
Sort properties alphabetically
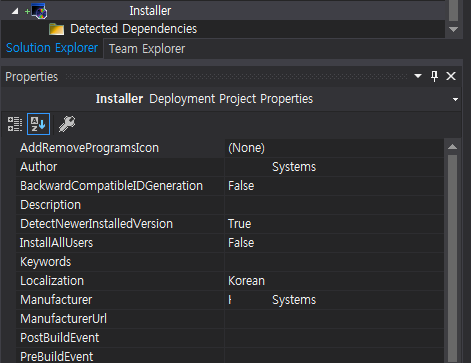point(38,124)
